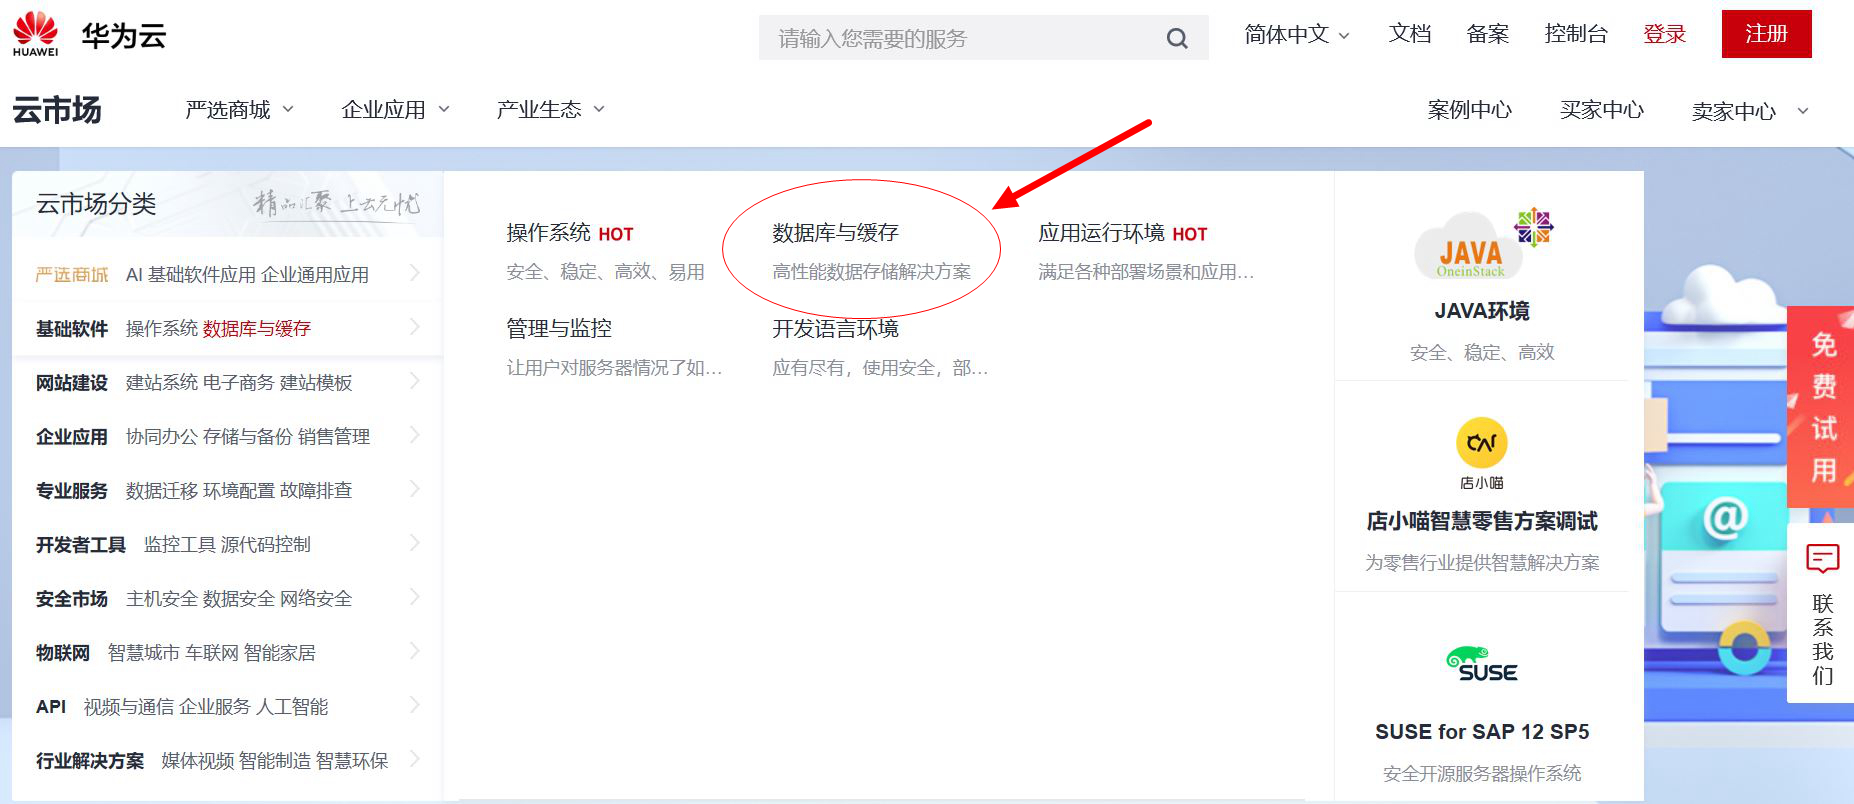Viewport: 1854px width, 804px height.
Task: Open the 店小喵 yellow circle logo
Action: pyautogui.click(x=1481, y=442)
